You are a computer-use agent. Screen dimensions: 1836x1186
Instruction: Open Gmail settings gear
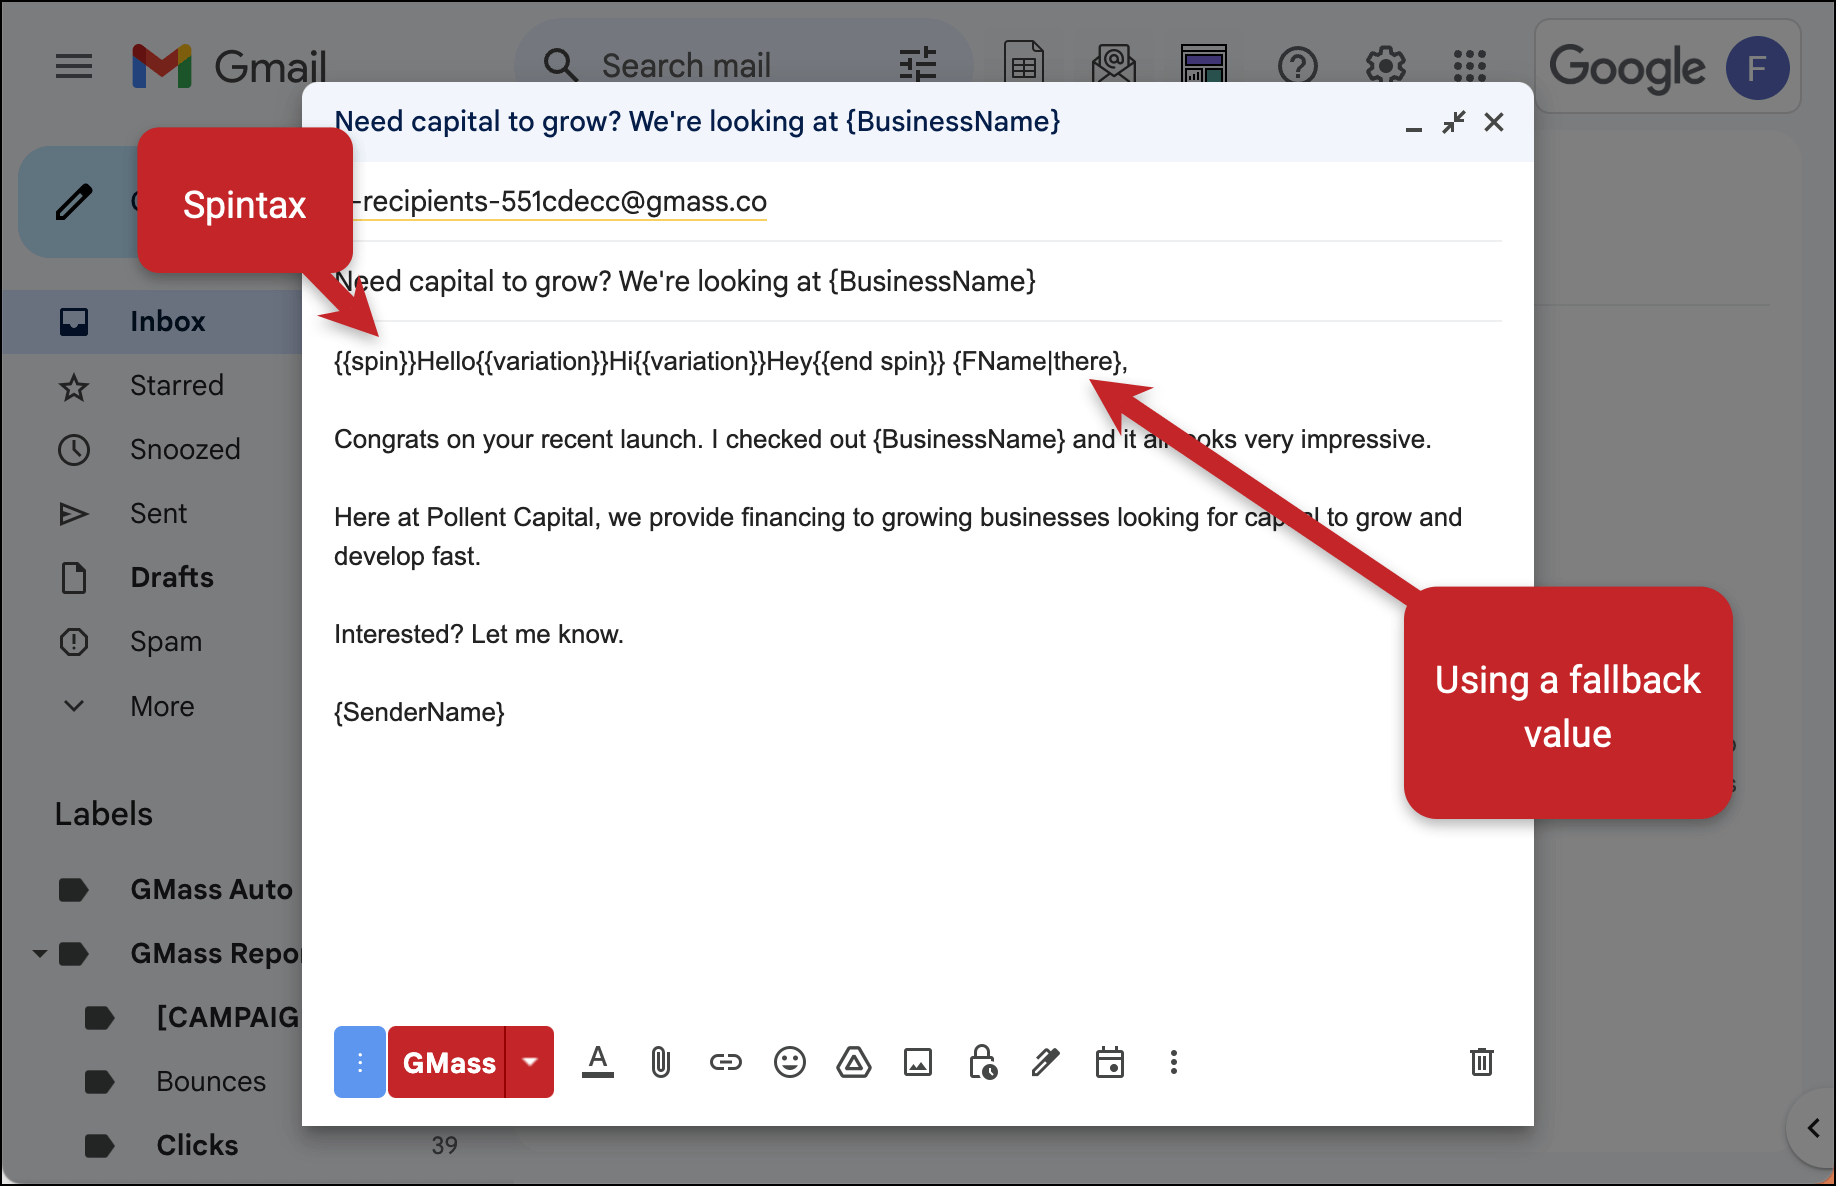(1385, 66)
